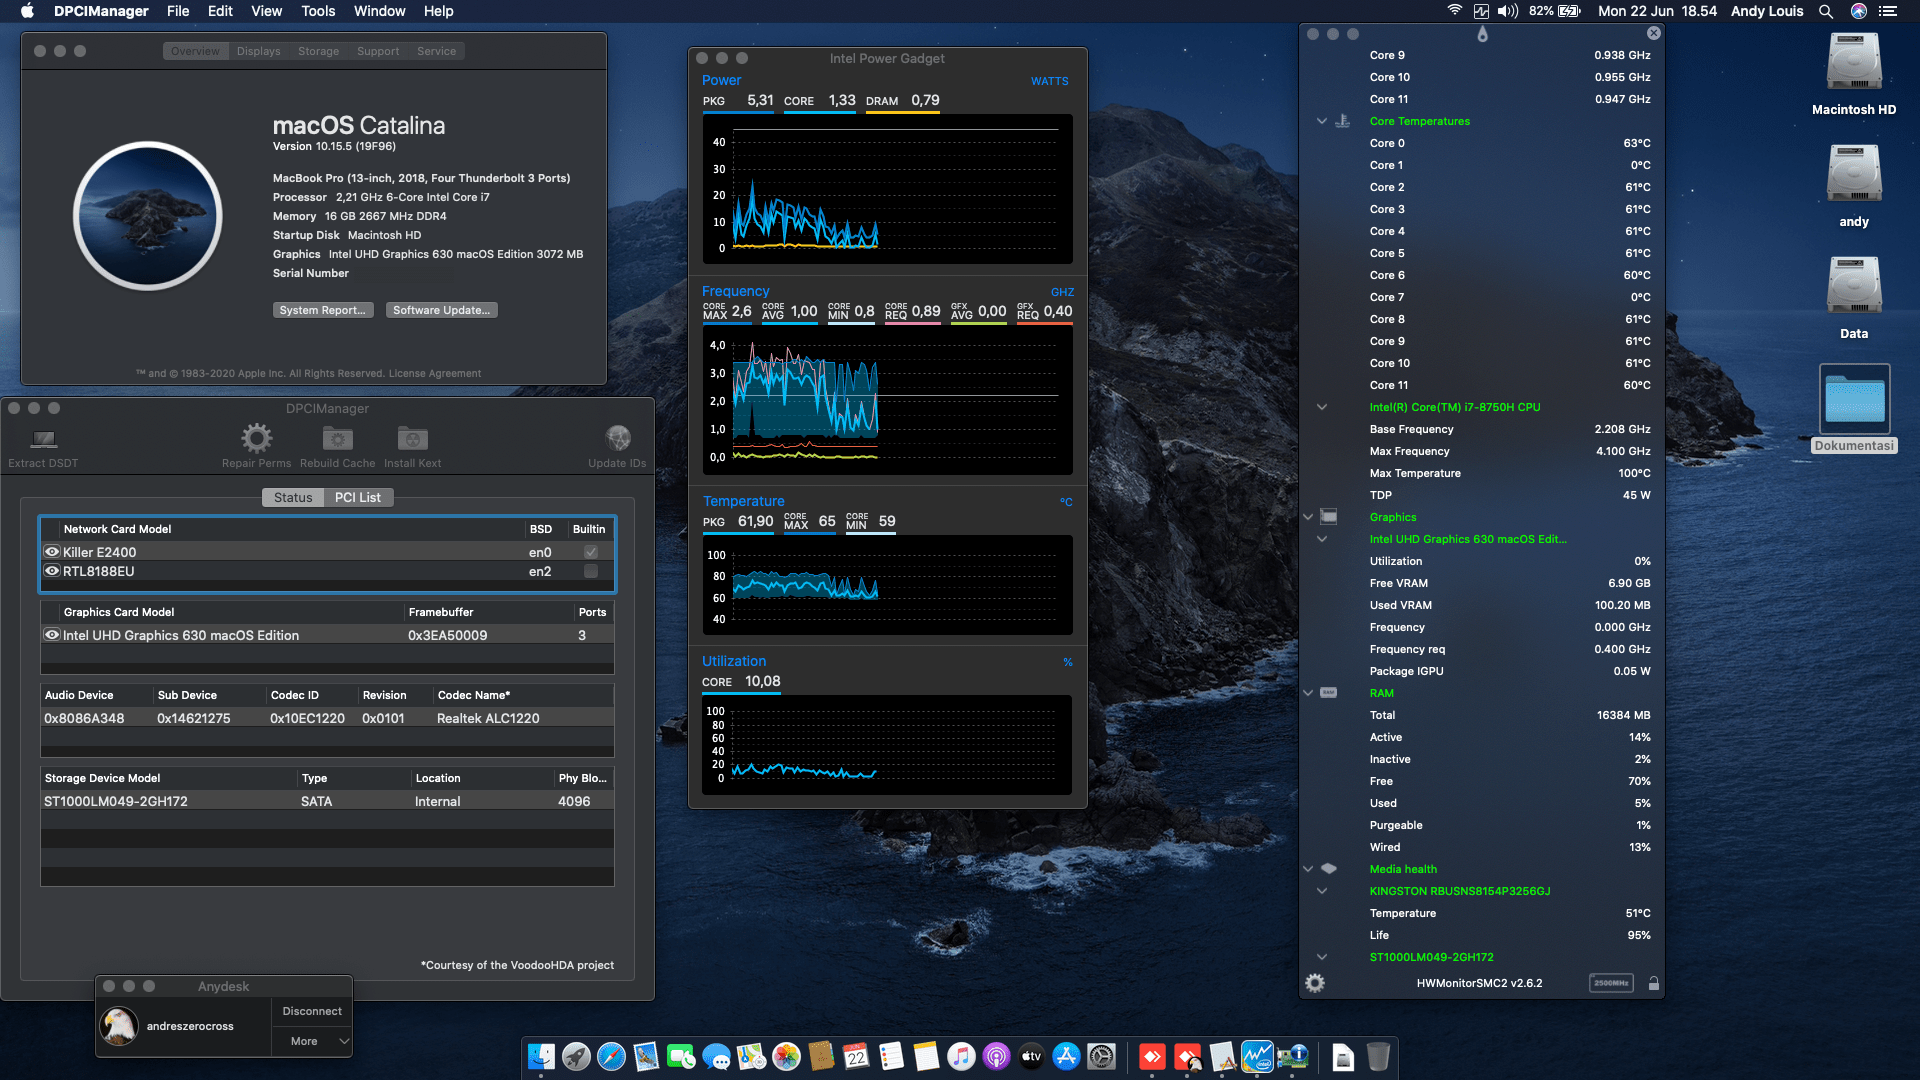Screen dimensions: 1920x1080
Task: Select the ST1000LM049-2GH172 storage row
Action: 327,801
